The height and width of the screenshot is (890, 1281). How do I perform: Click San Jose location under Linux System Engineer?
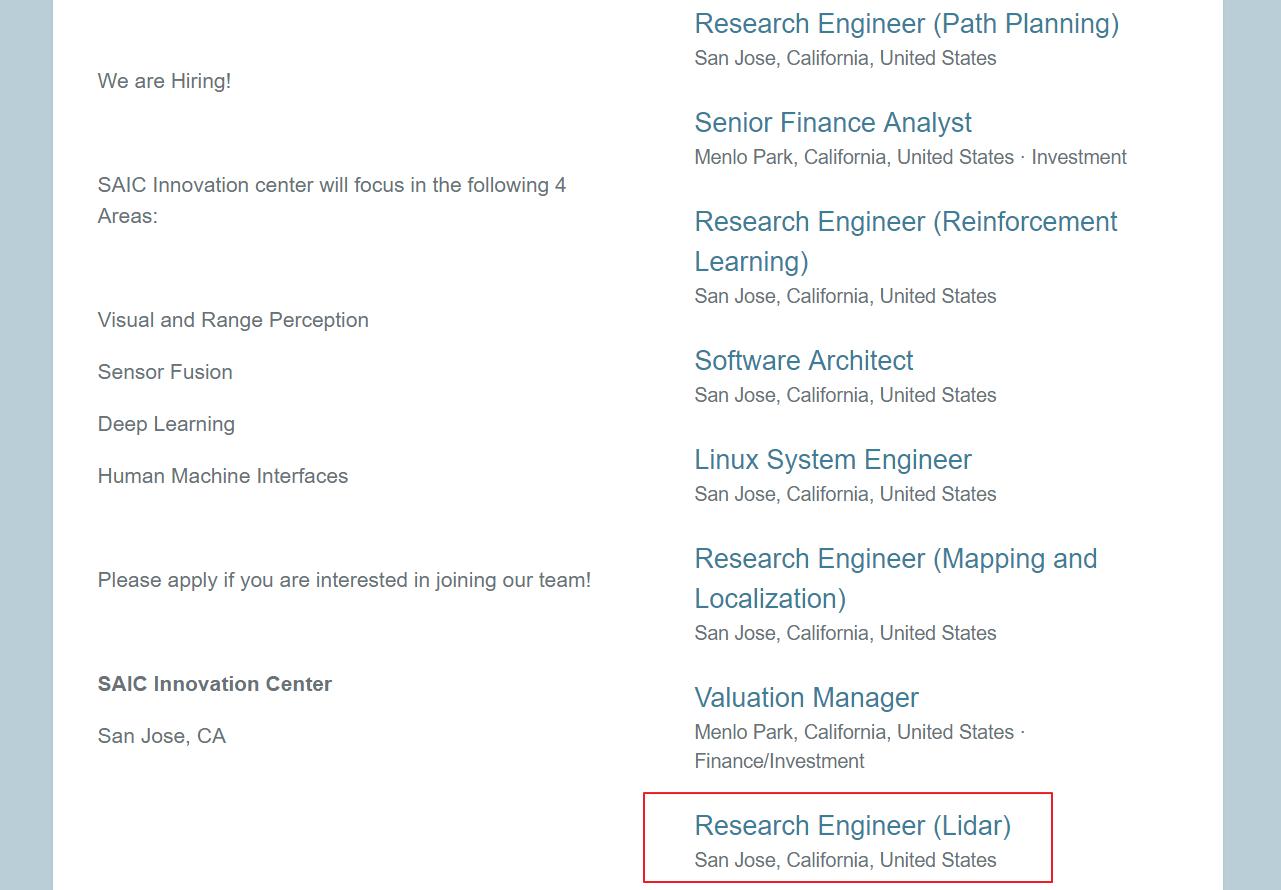click(845, 495)
